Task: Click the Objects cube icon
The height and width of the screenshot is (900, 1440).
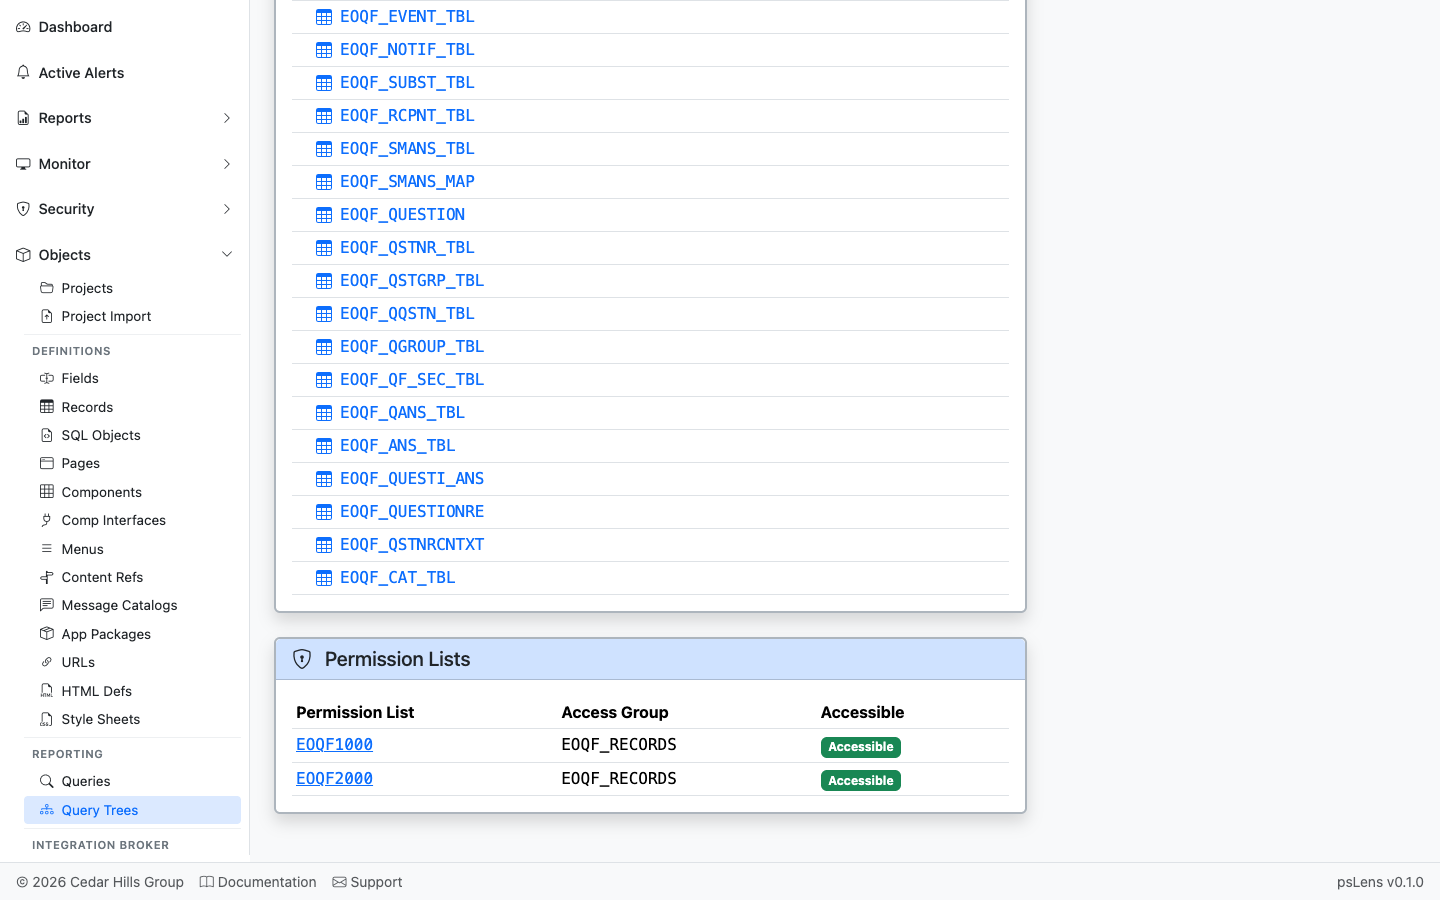Action: point(23,255)
